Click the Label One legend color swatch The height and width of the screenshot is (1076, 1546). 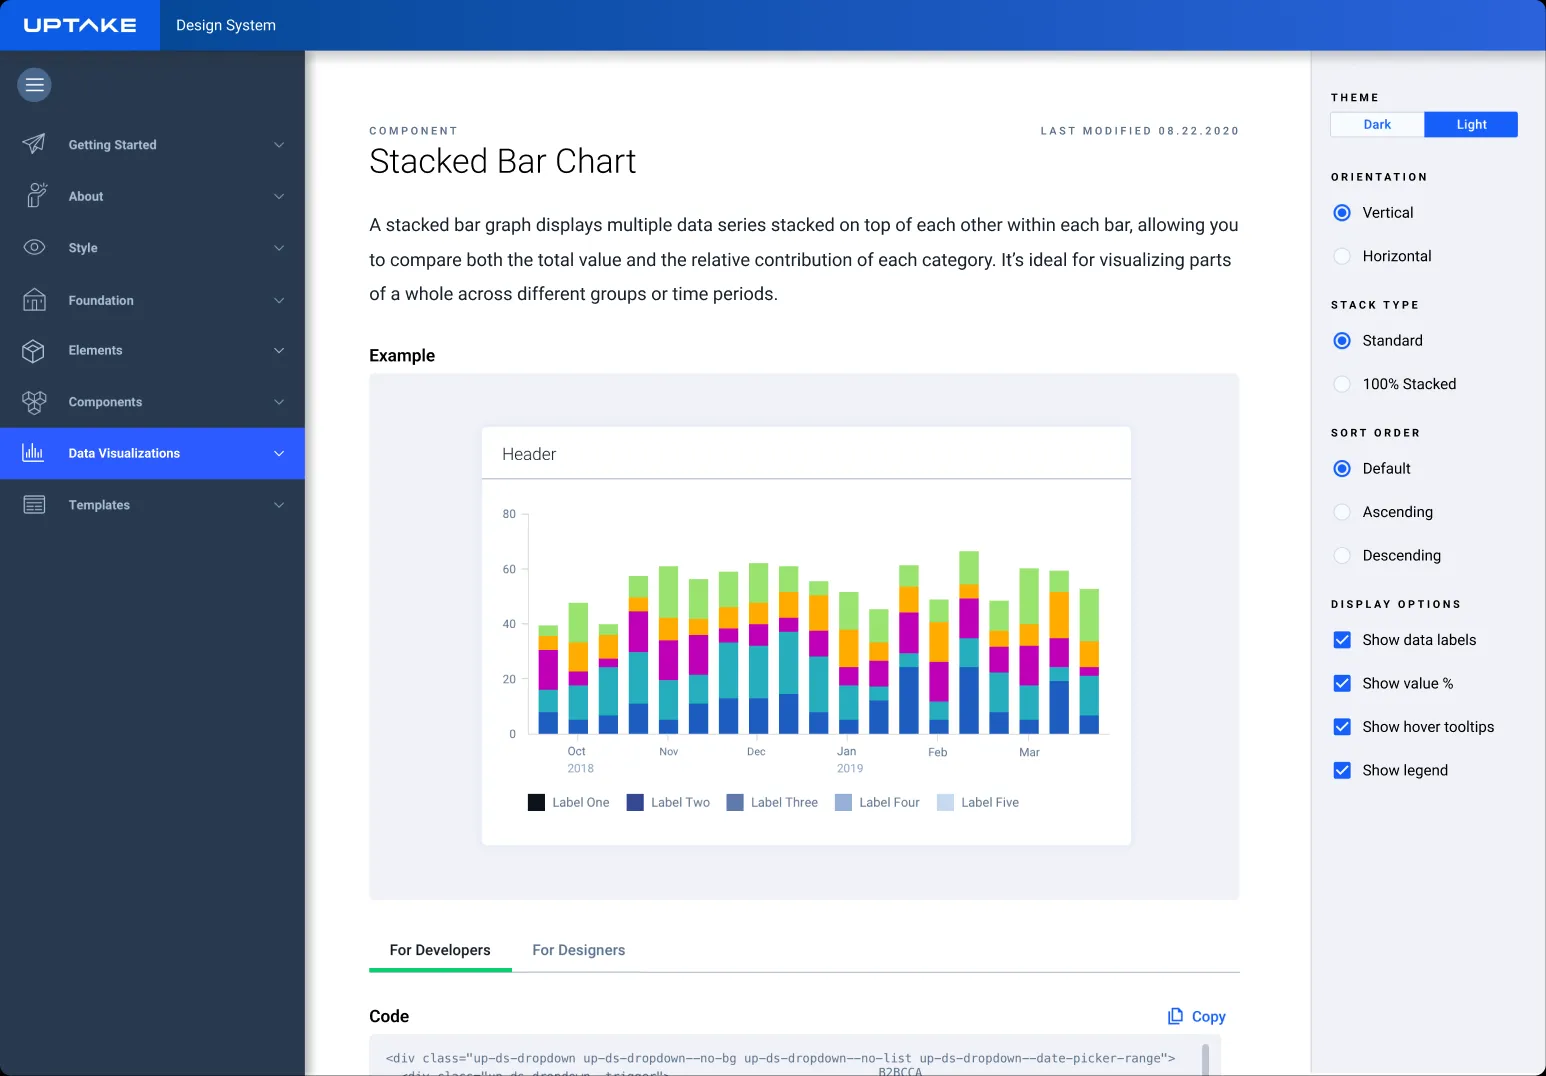coord(536,802)
